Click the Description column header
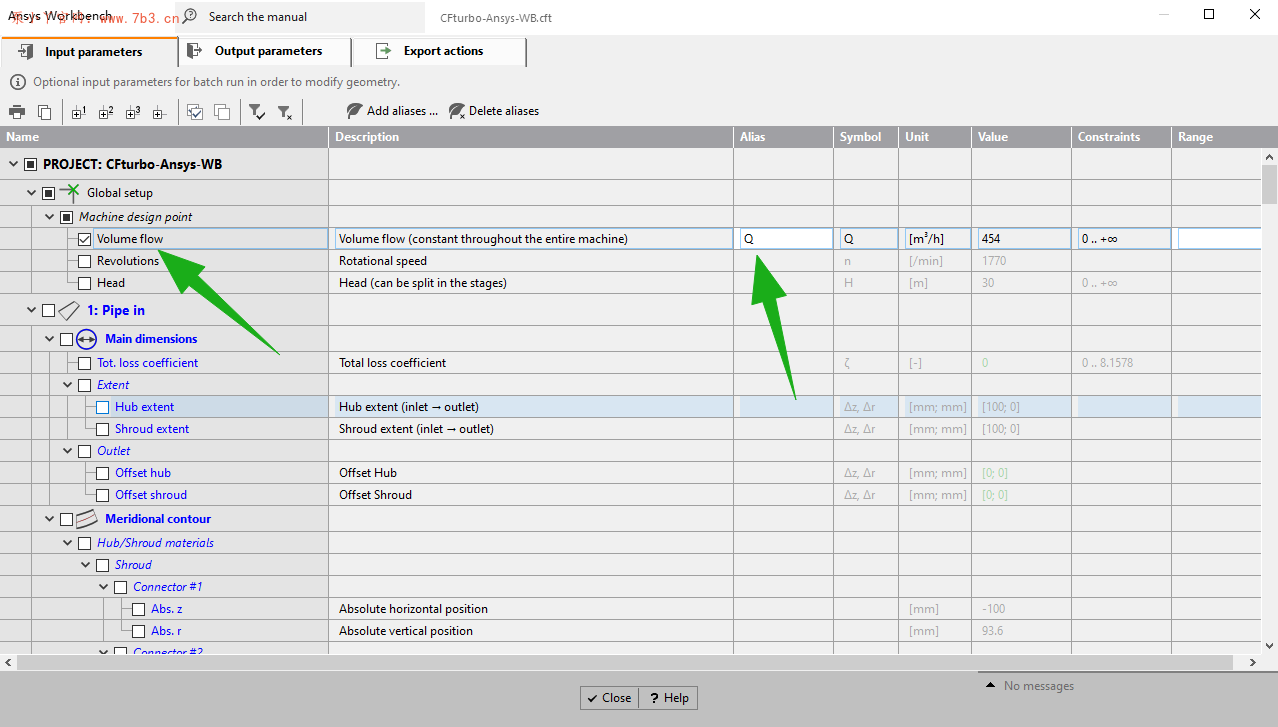Image resolution: width=1278 pixels, height=727 pixels. tap(531, 137)
